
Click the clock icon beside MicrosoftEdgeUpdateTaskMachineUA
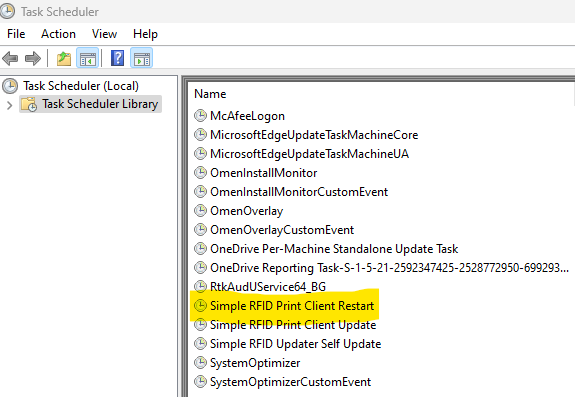click(x=200, y=154)
